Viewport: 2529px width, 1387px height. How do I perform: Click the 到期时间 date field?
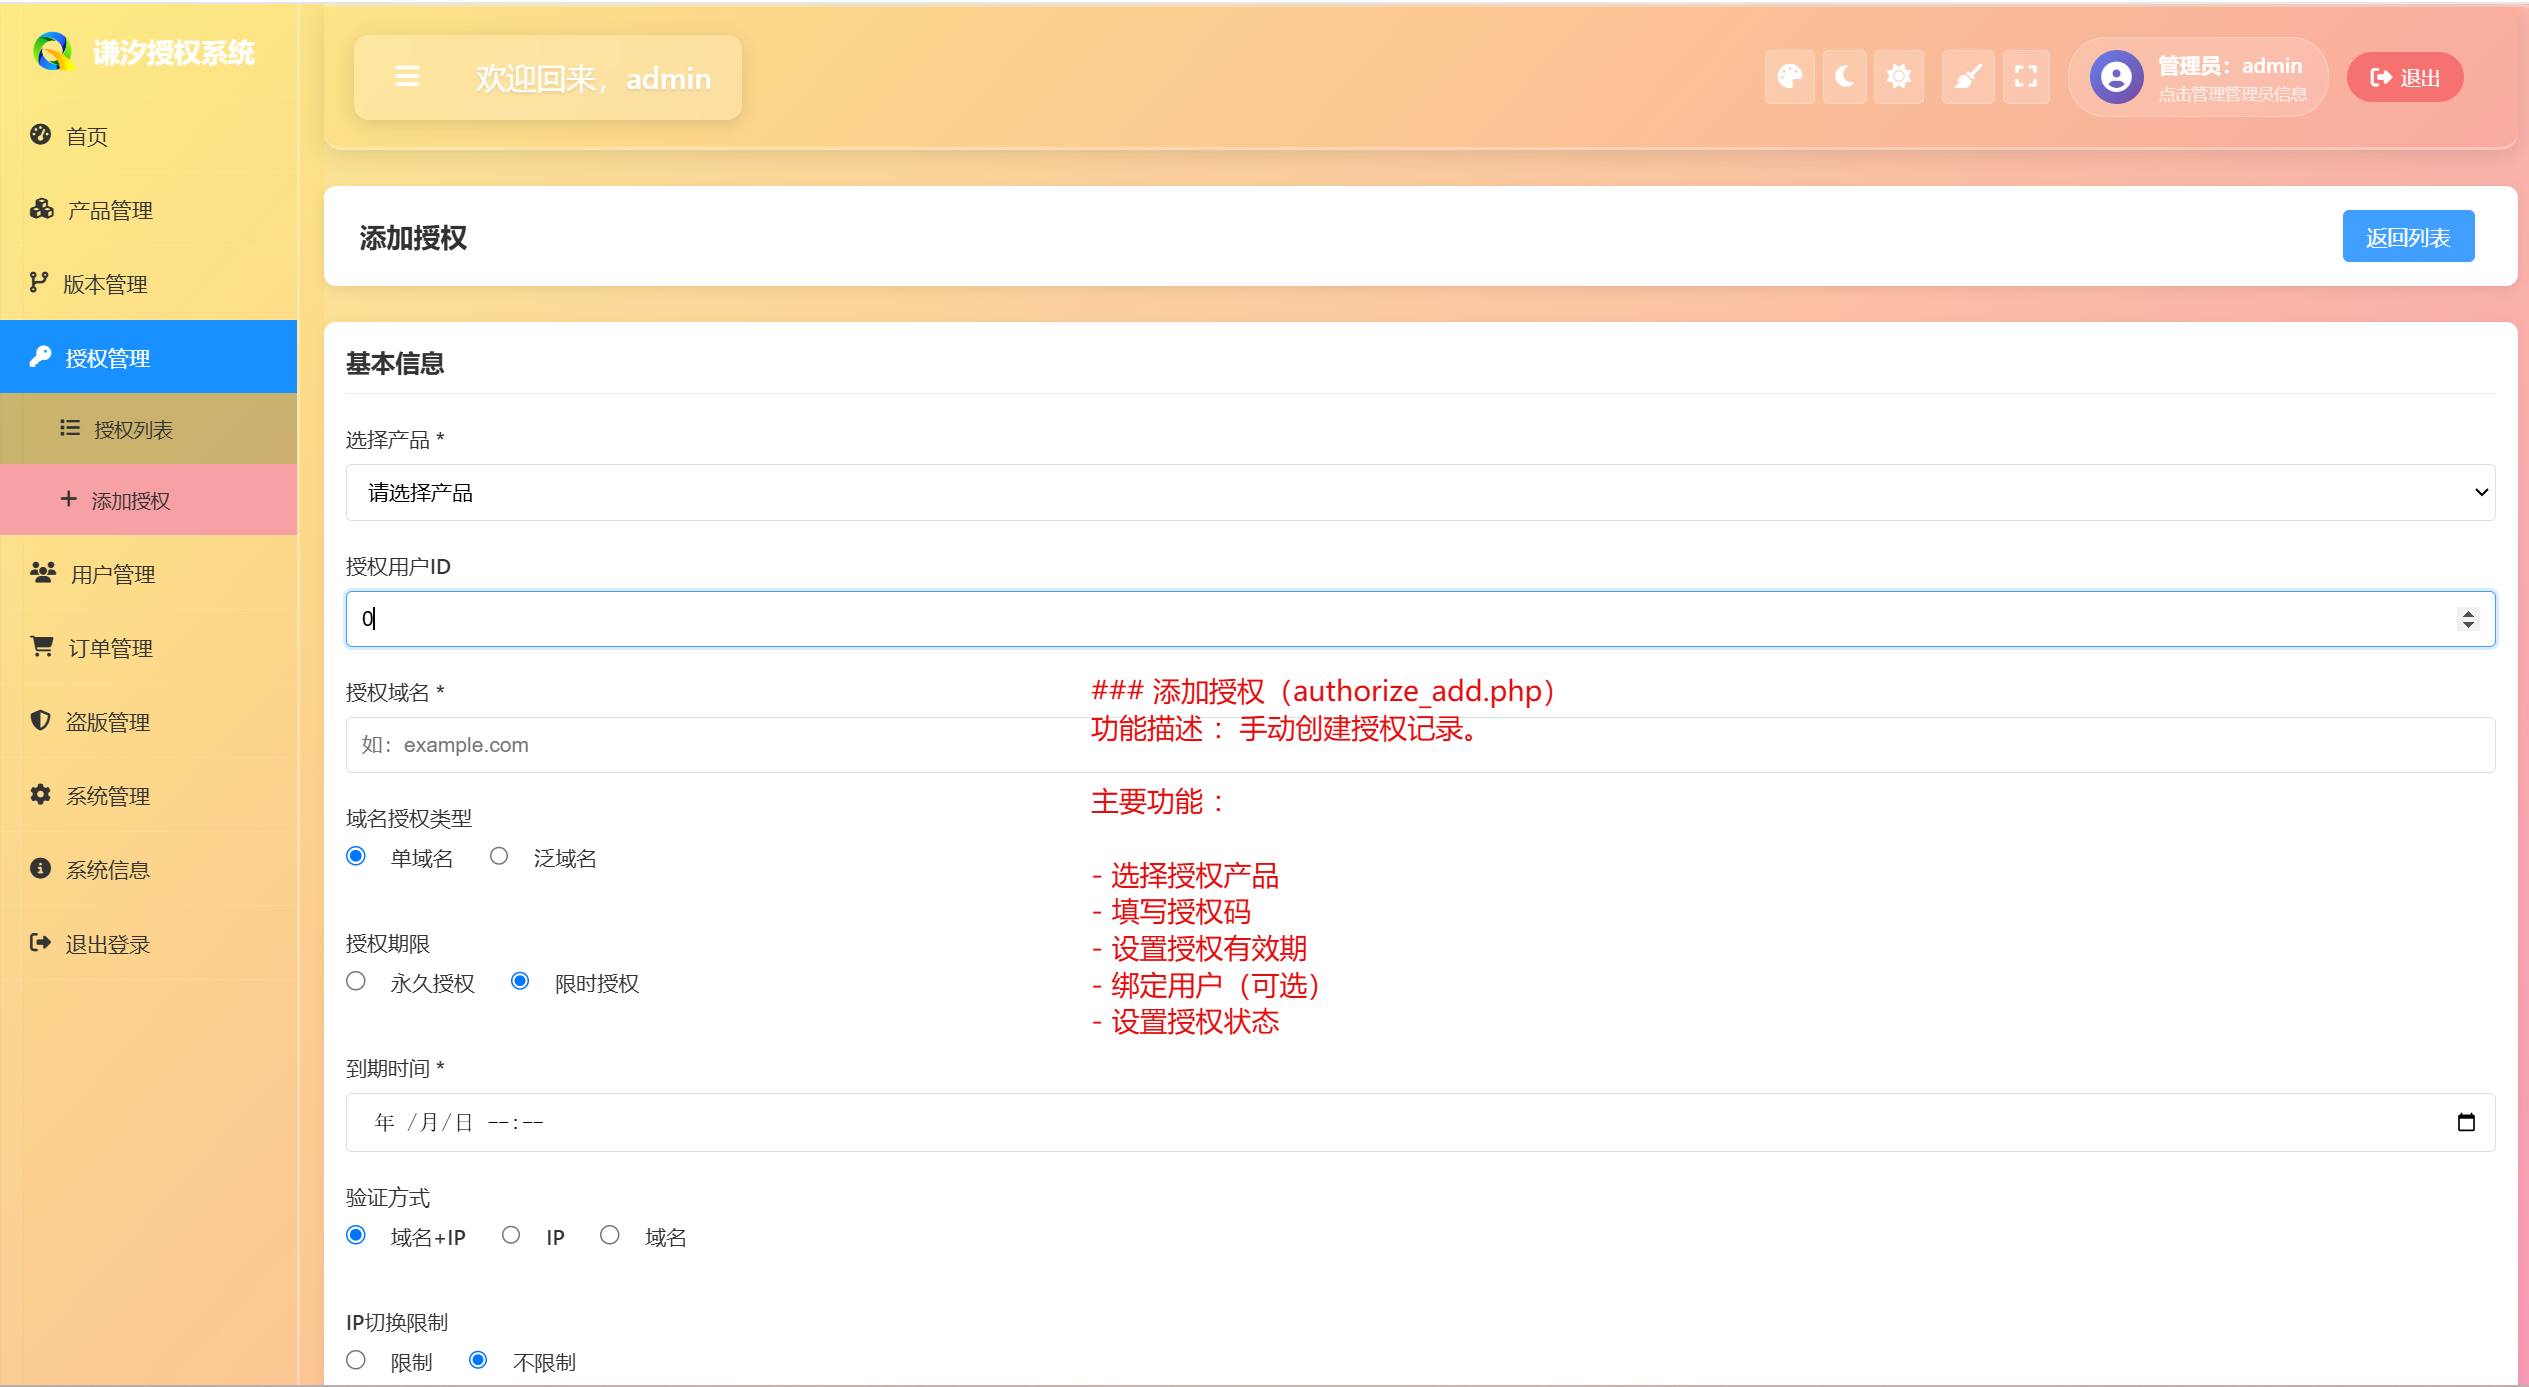coord(1420,1123)
